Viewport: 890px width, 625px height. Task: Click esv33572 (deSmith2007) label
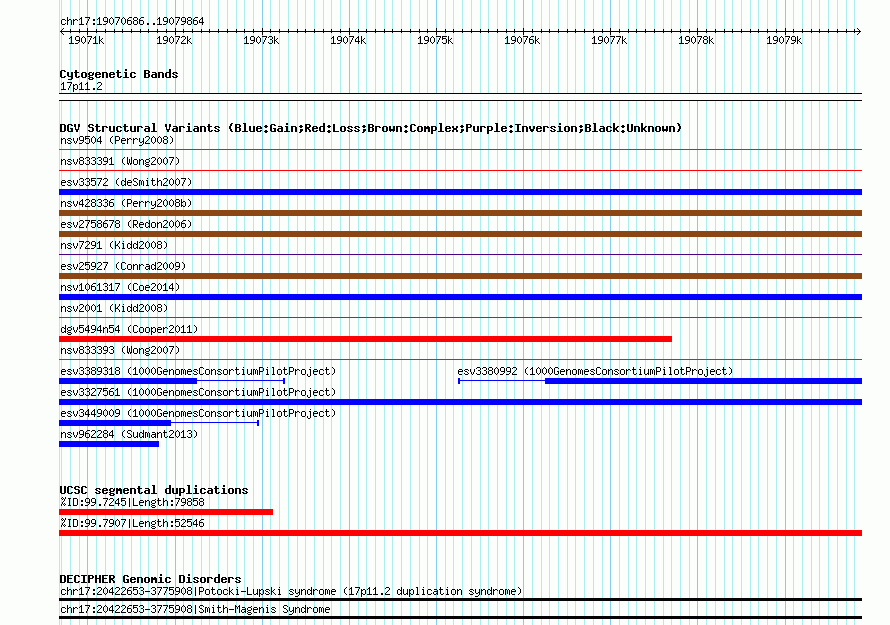coord(126,182)
